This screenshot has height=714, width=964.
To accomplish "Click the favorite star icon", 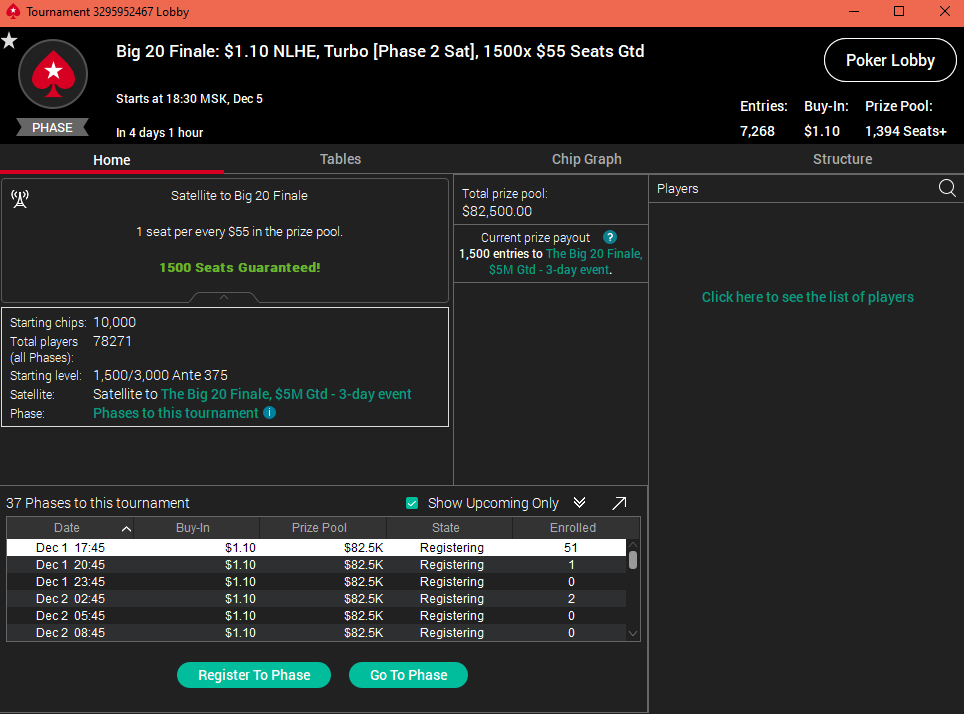I will click(9, 41).
